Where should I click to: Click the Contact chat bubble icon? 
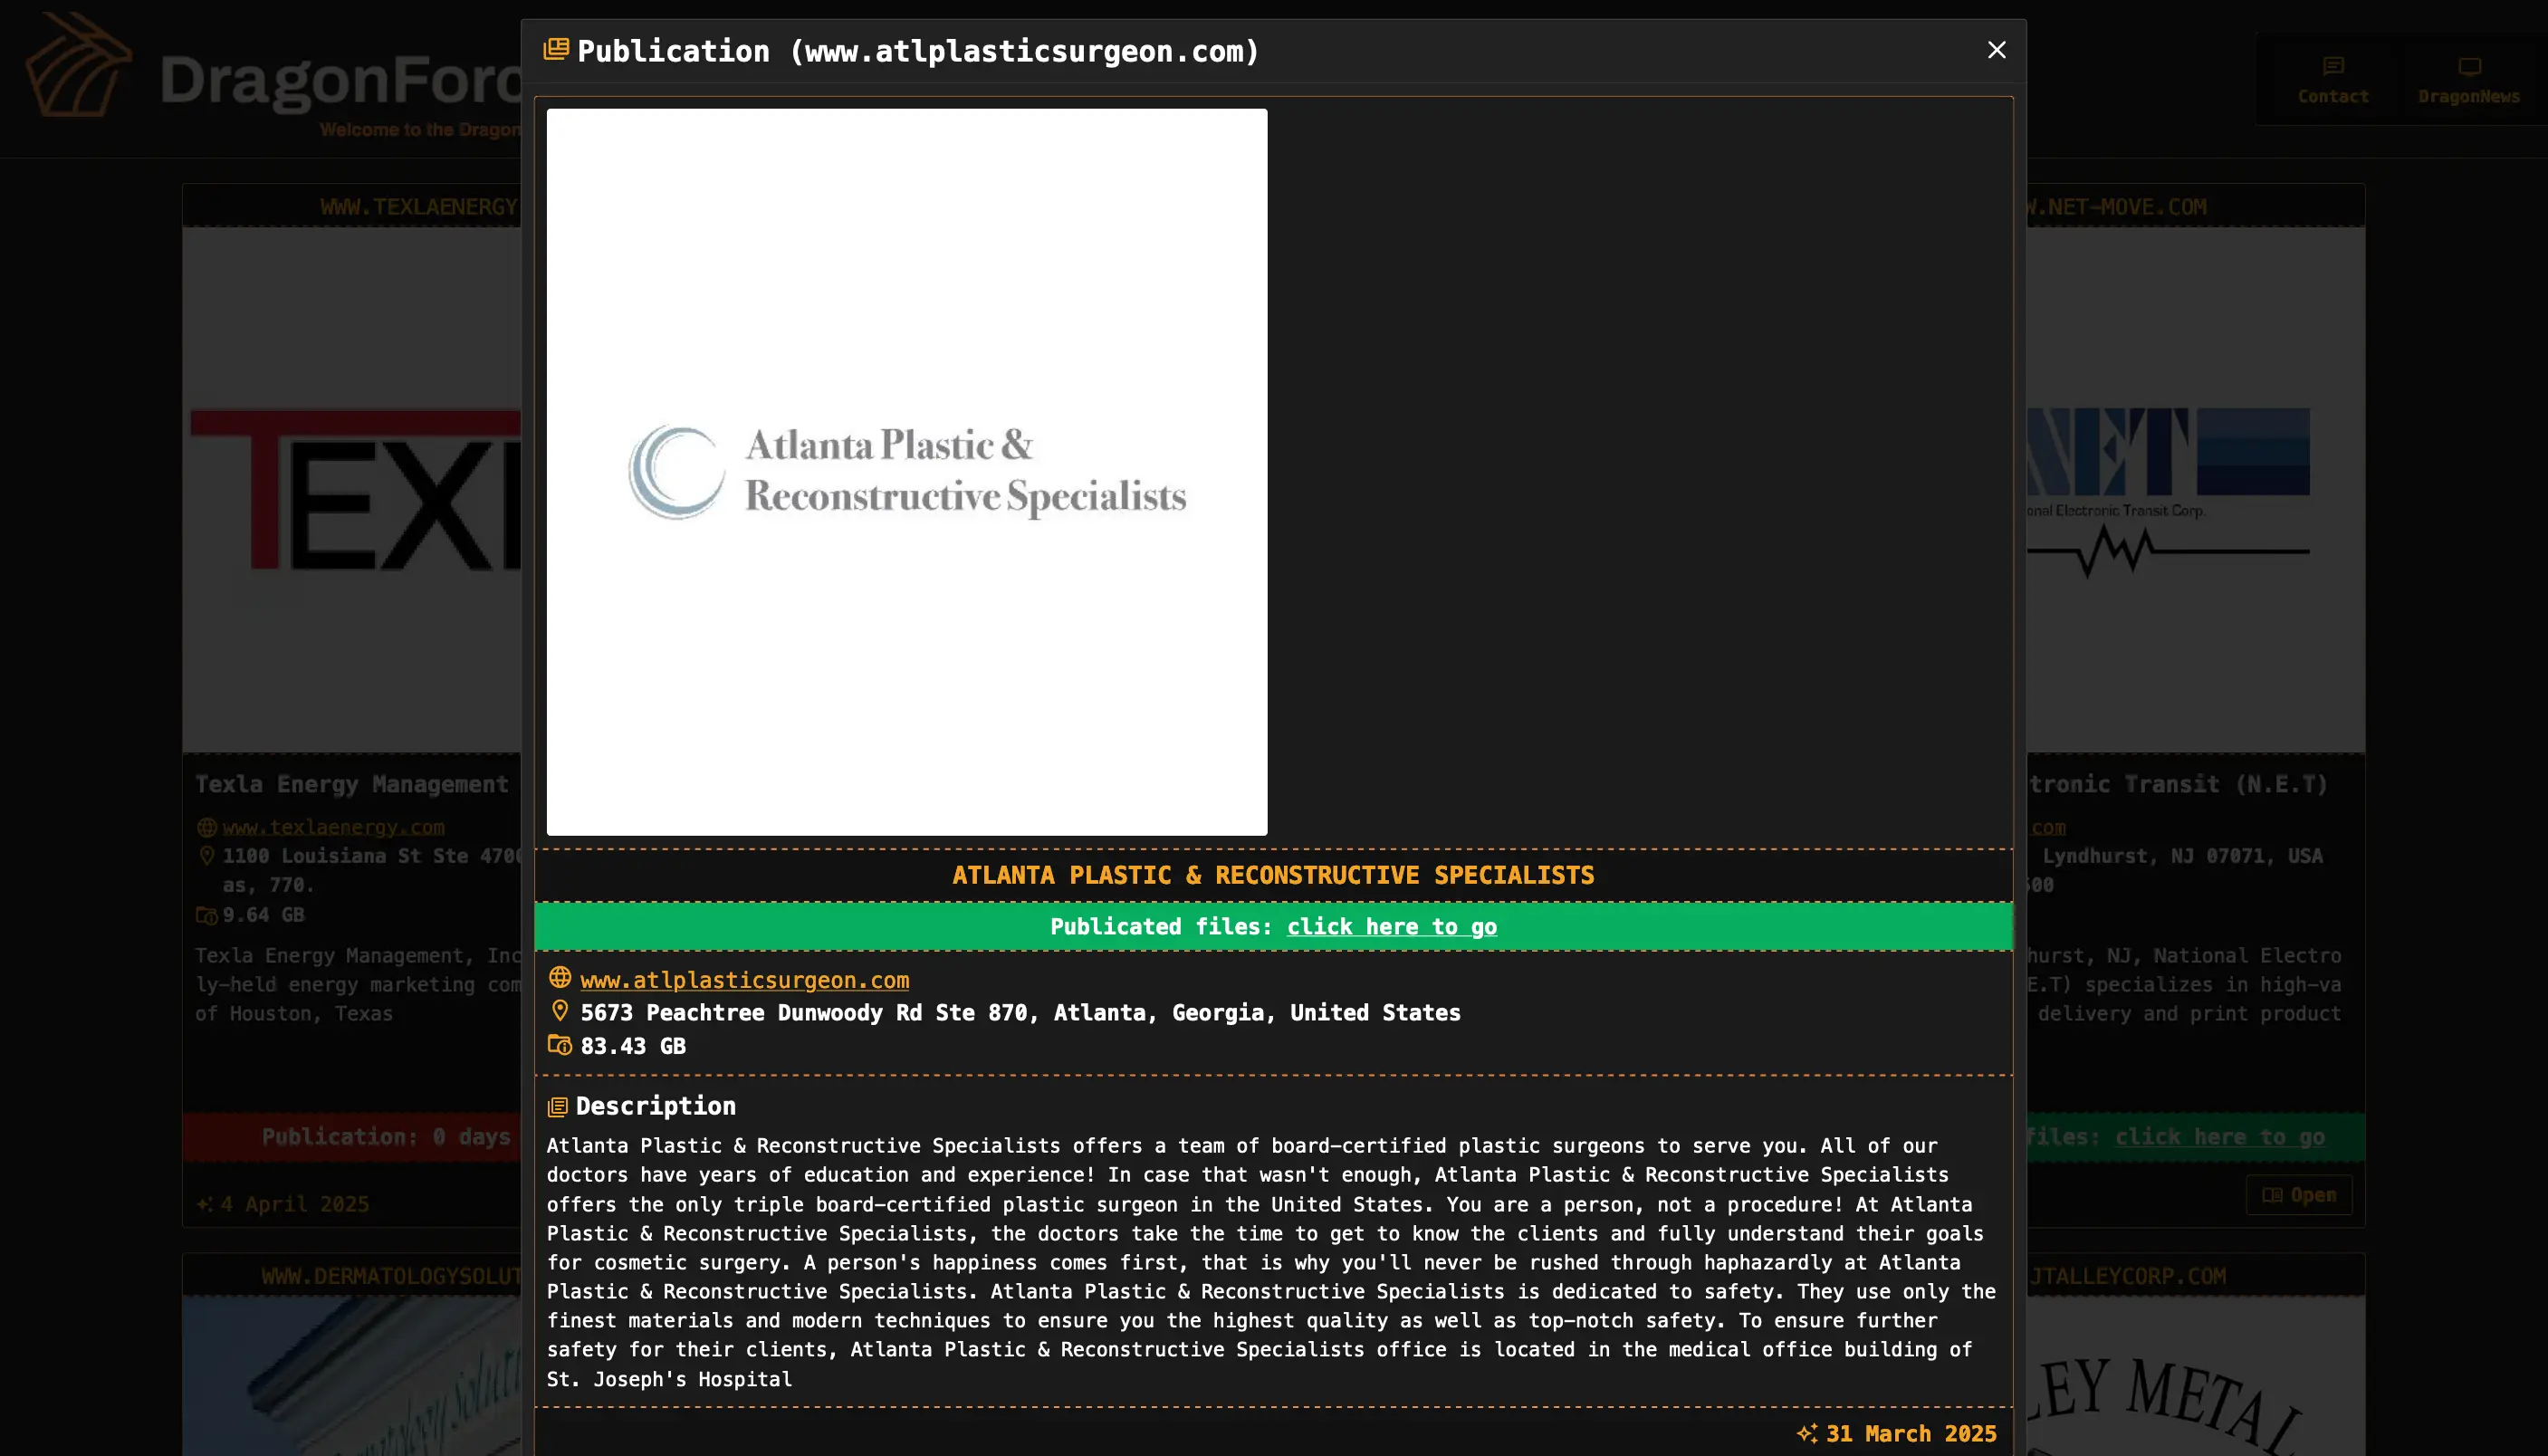pos(2333,67)
